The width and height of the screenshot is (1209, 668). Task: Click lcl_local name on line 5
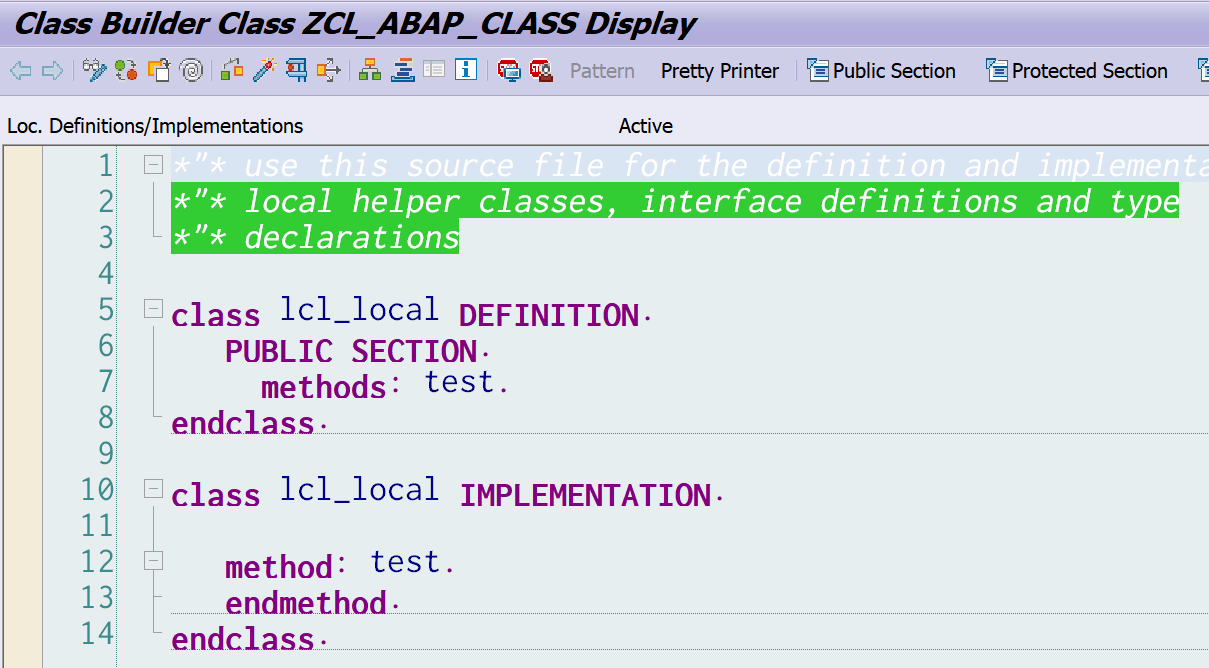coord(359,309)
